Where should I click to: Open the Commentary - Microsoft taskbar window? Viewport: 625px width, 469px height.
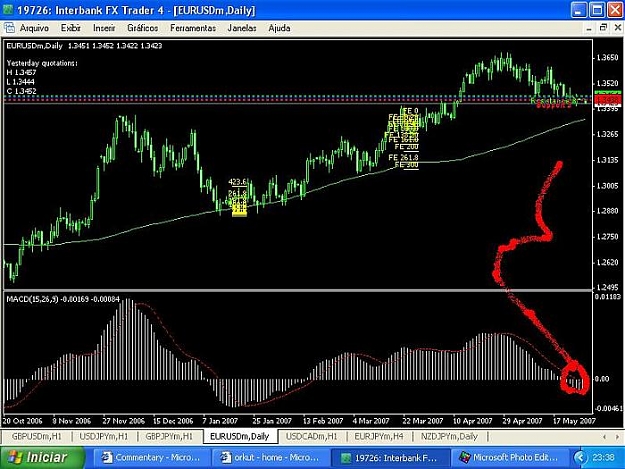[x=151, y=458]
